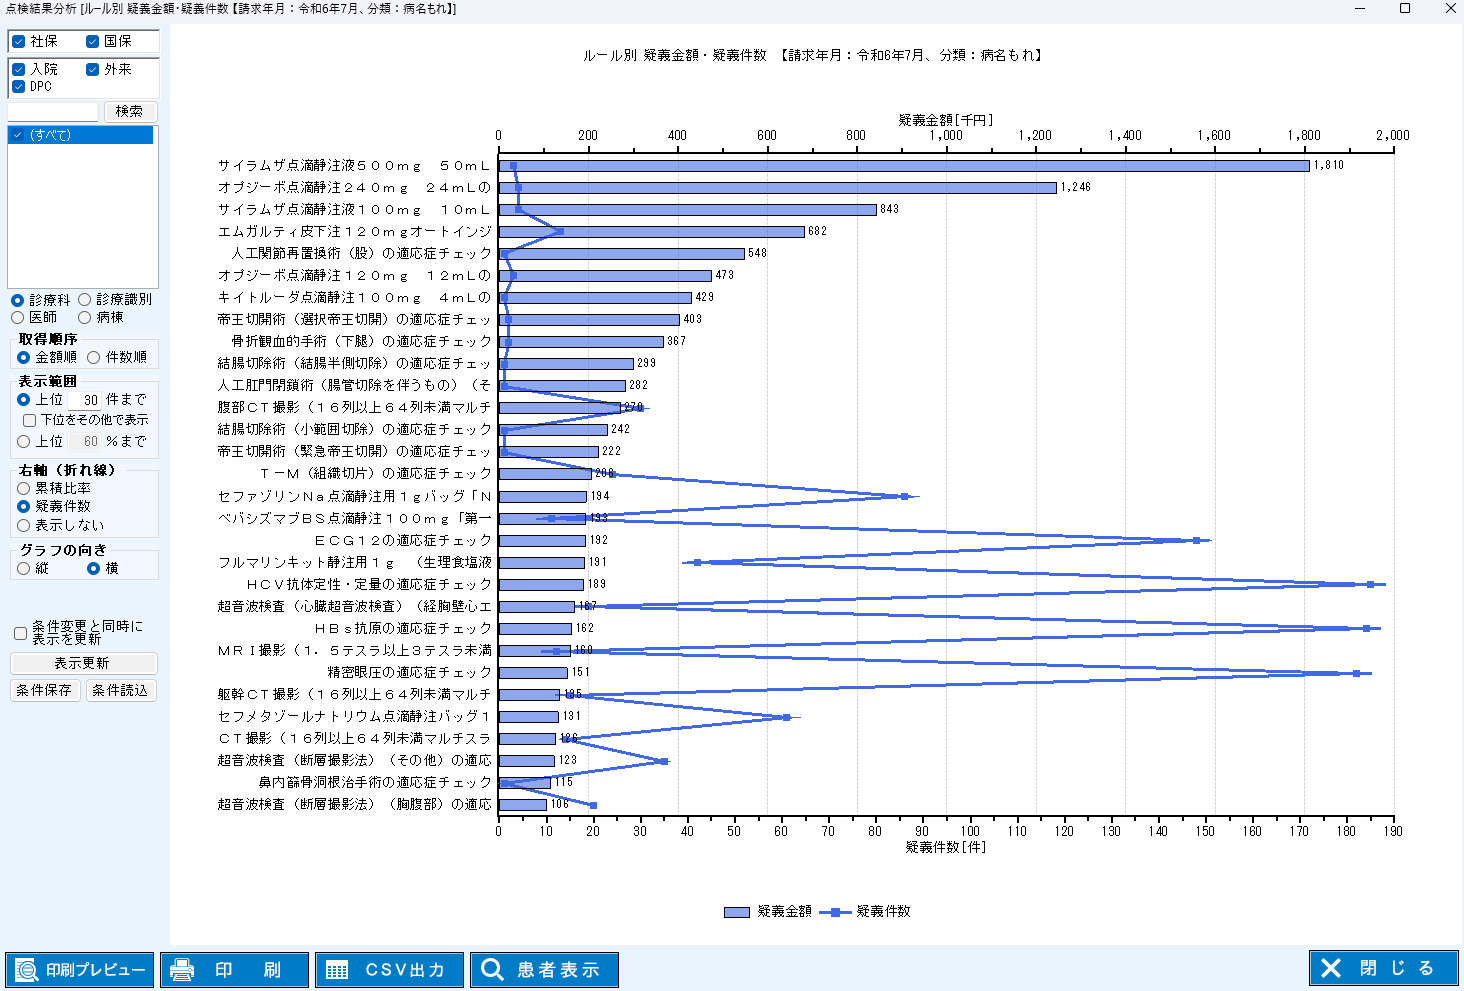Click the 表示更新 button
1464x991 pixels.
pos(83,663)
